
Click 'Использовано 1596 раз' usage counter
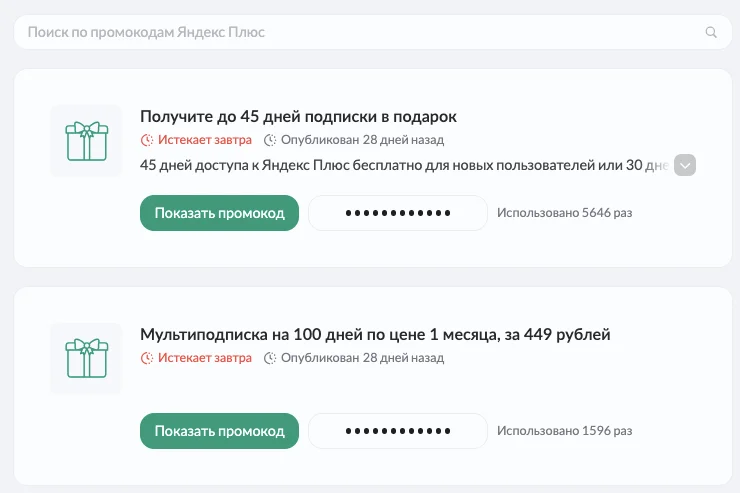(564, 431)
